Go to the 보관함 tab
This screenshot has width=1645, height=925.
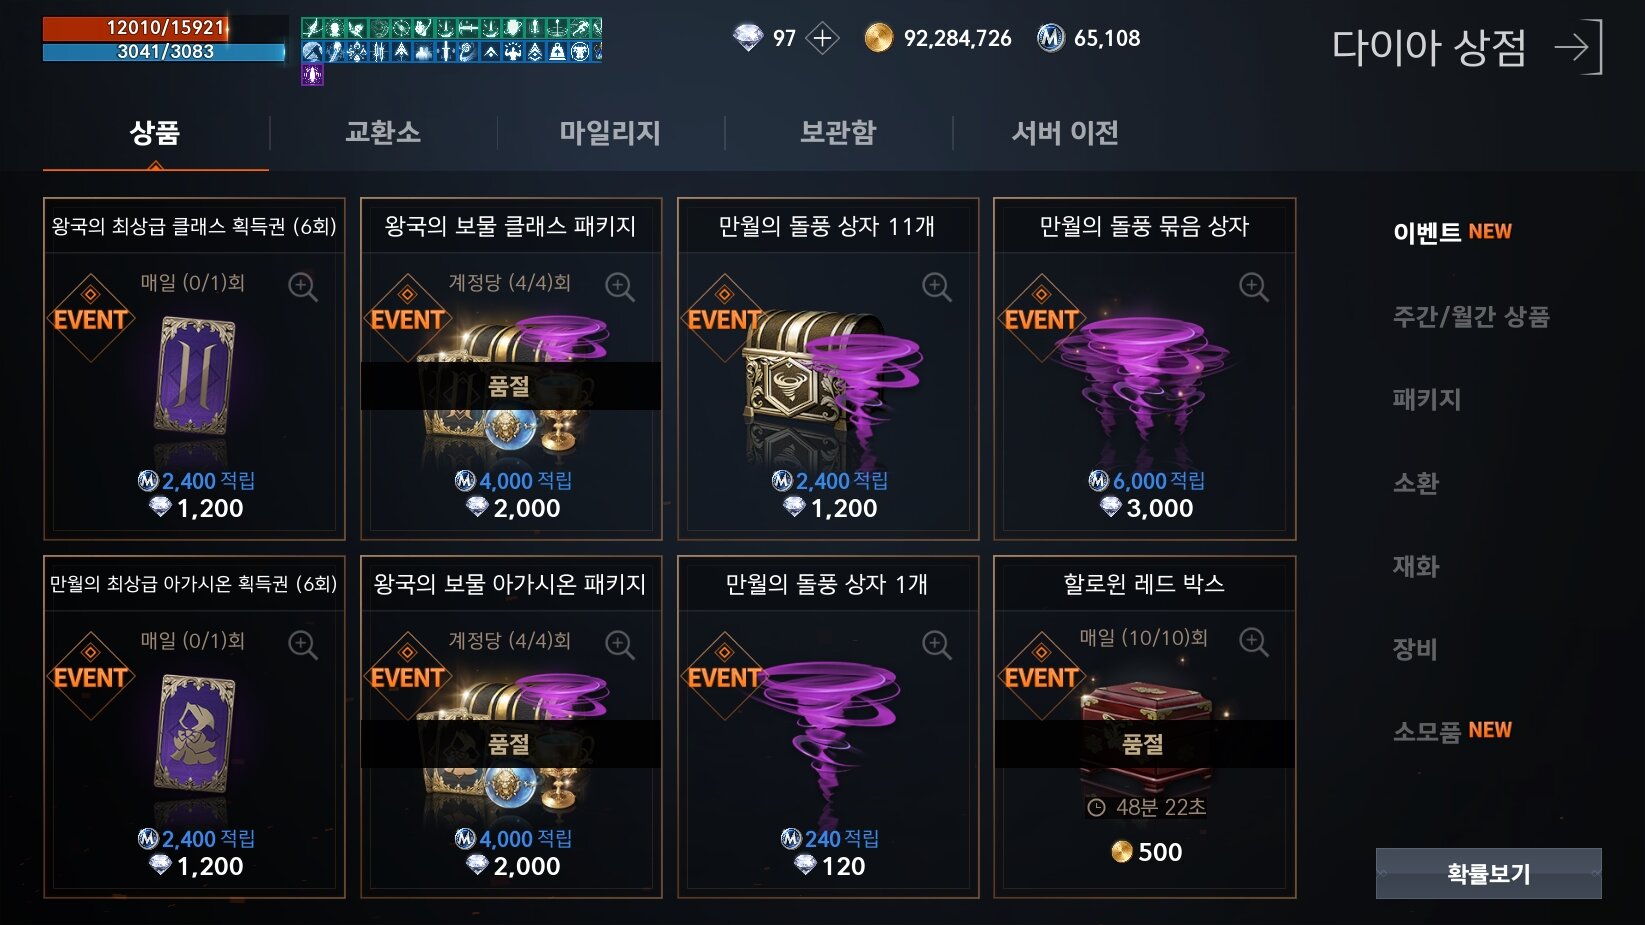click(x=838, y=132)
